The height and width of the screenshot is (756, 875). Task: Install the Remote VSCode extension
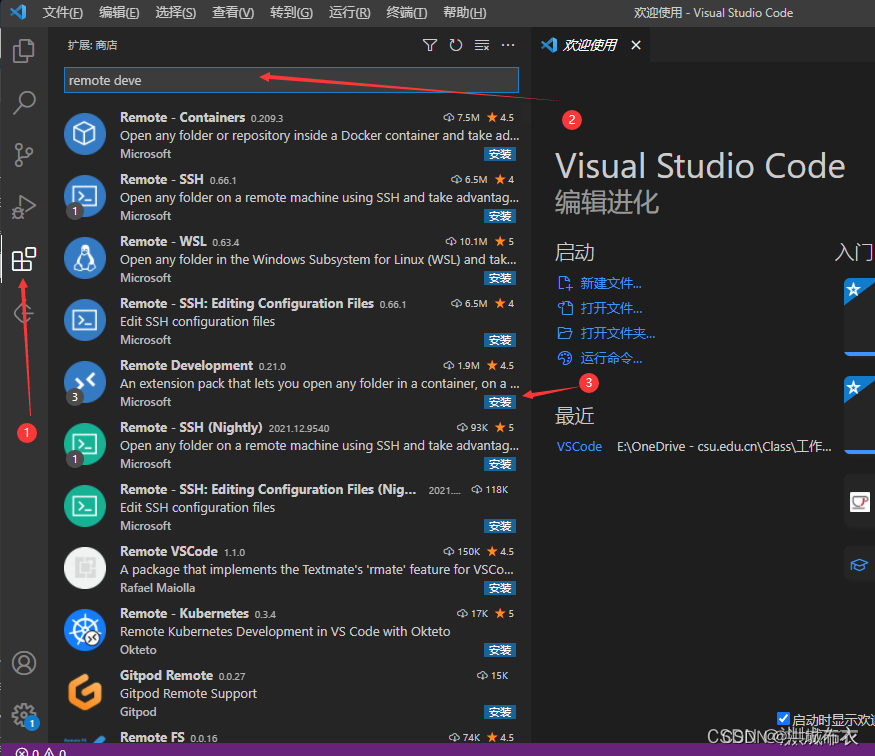pos(499,588)
